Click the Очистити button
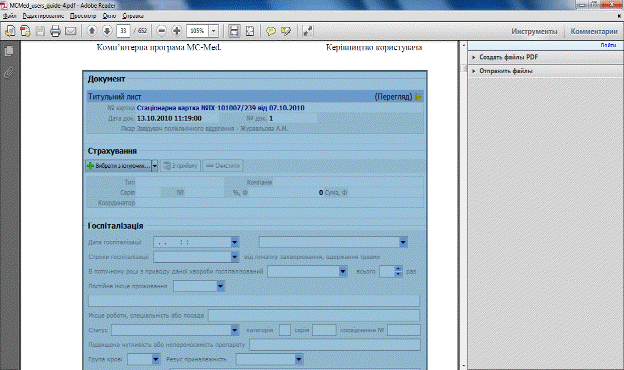The image size is (624, 370). [223, 166]
